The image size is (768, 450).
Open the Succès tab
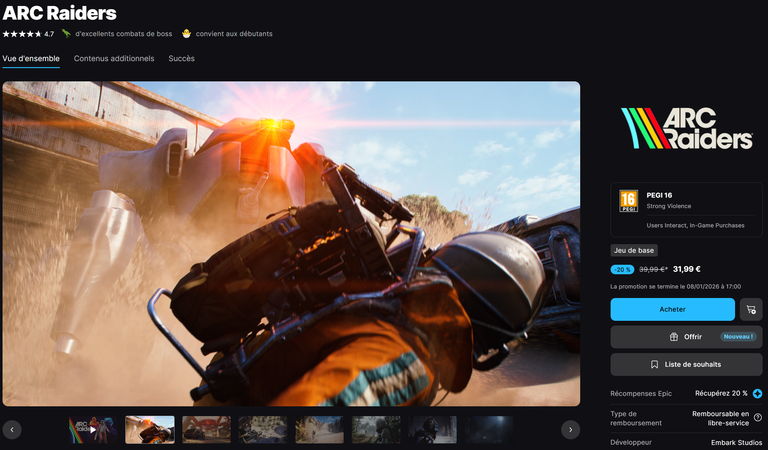pos(182,58)
